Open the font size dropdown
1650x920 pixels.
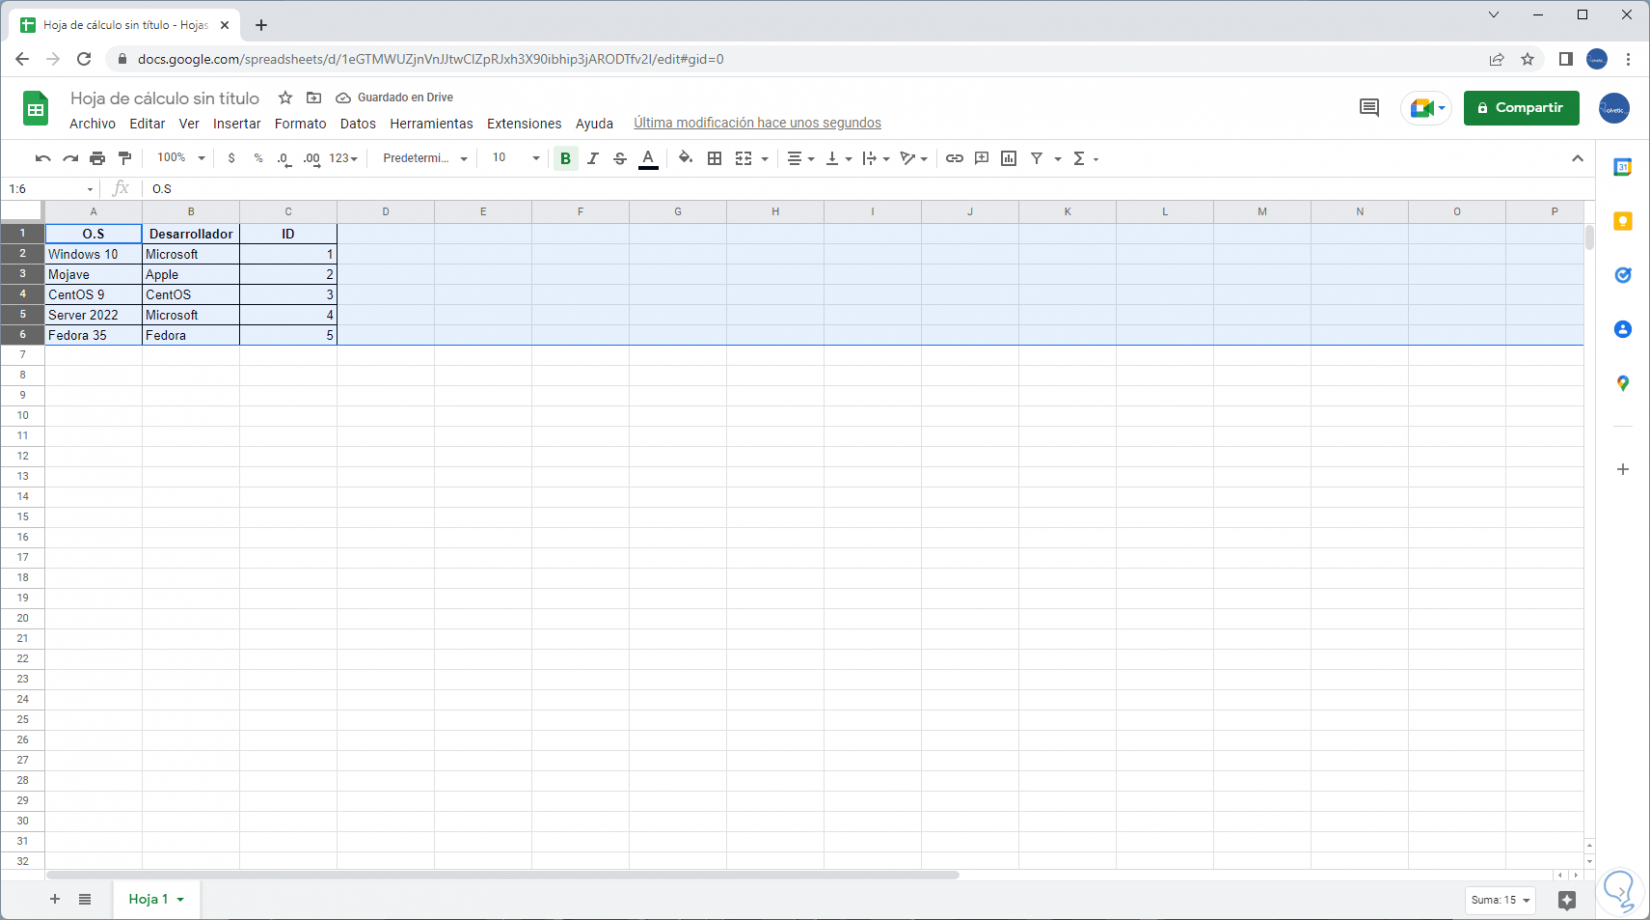[x=515, y=158]
